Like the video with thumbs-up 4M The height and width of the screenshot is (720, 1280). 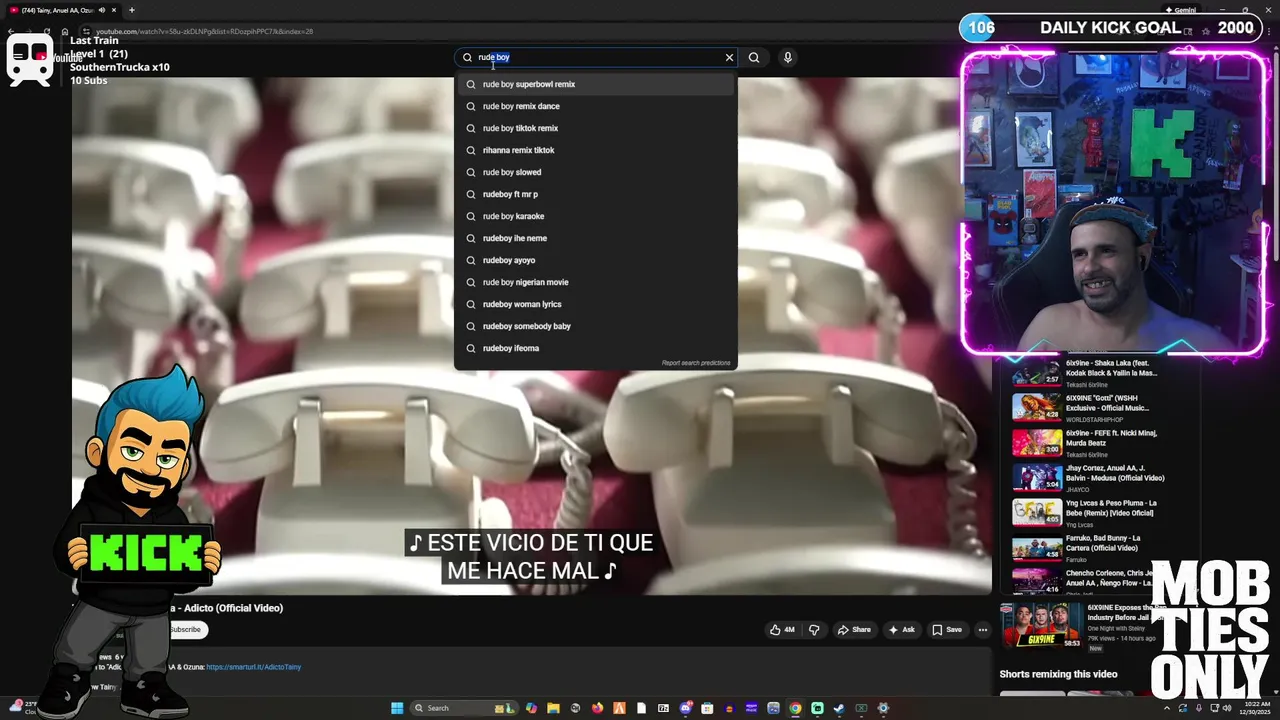(x=782, y=630)
